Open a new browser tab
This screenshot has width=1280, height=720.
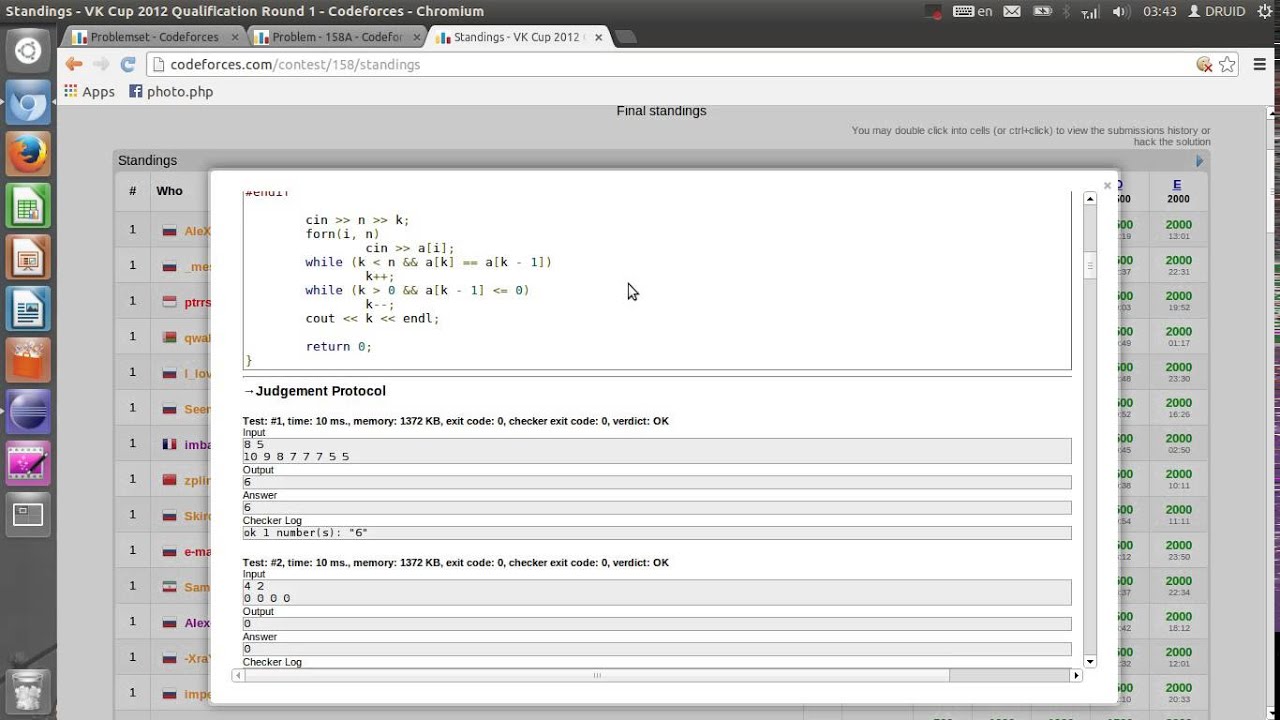[x=626, y=37]
